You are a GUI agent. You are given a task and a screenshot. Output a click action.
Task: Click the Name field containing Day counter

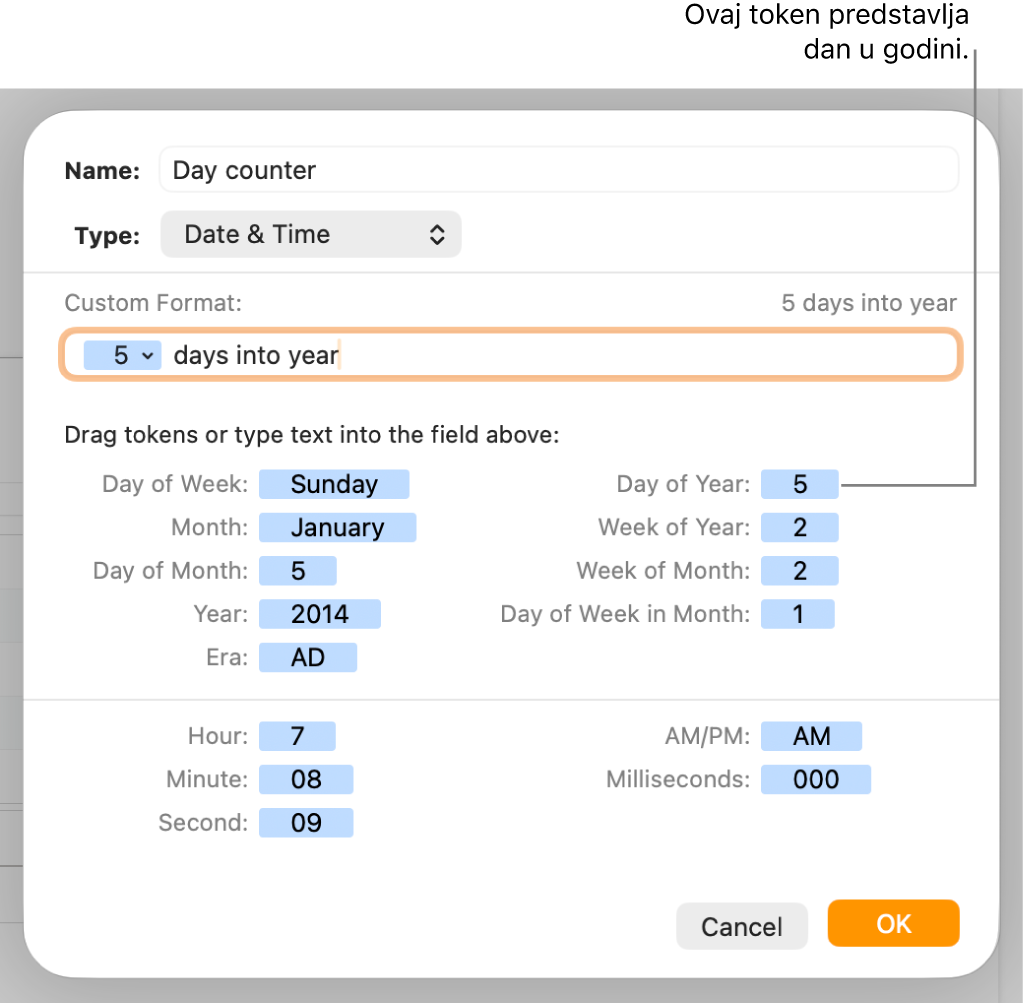(x=558, y=170)
